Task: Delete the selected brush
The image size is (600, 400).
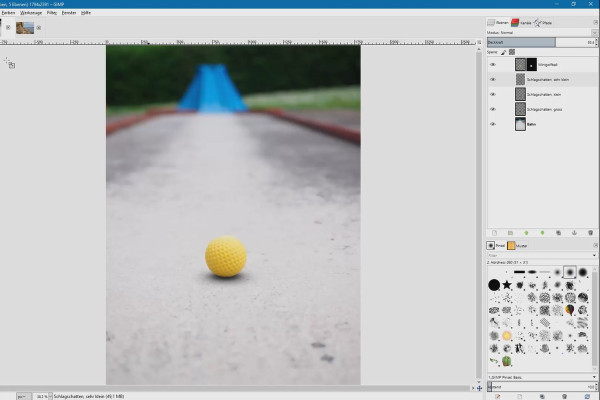Action: [564, 397]
